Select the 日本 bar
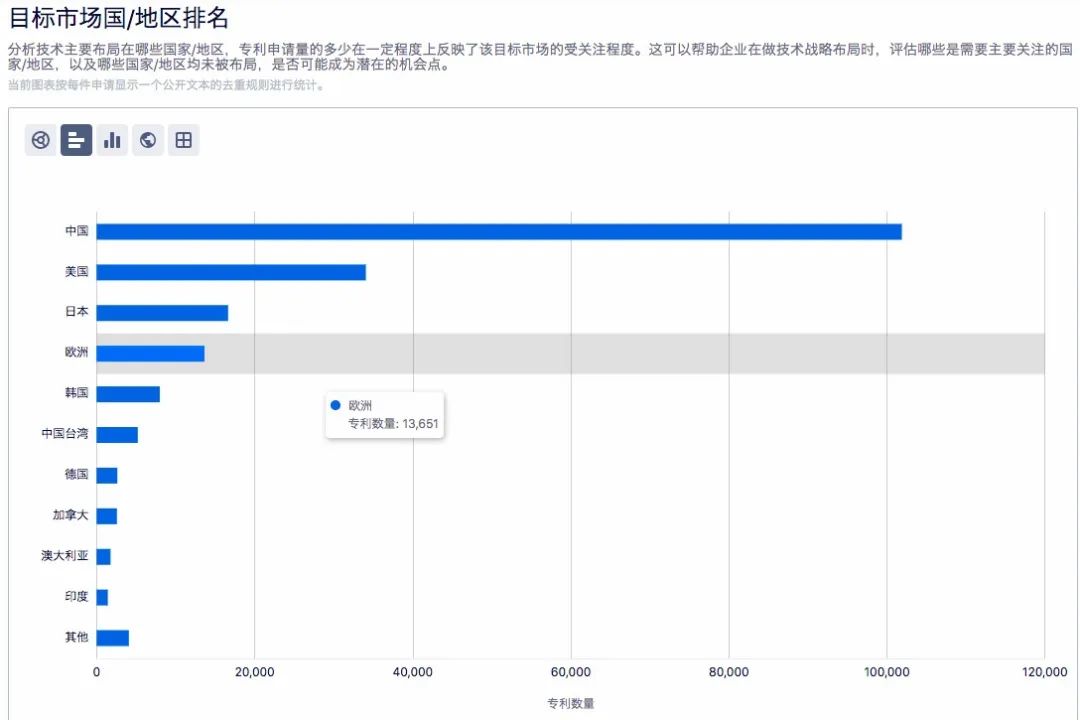The width and height of the screenshot is (1080, 720). [x=162, y=313]
